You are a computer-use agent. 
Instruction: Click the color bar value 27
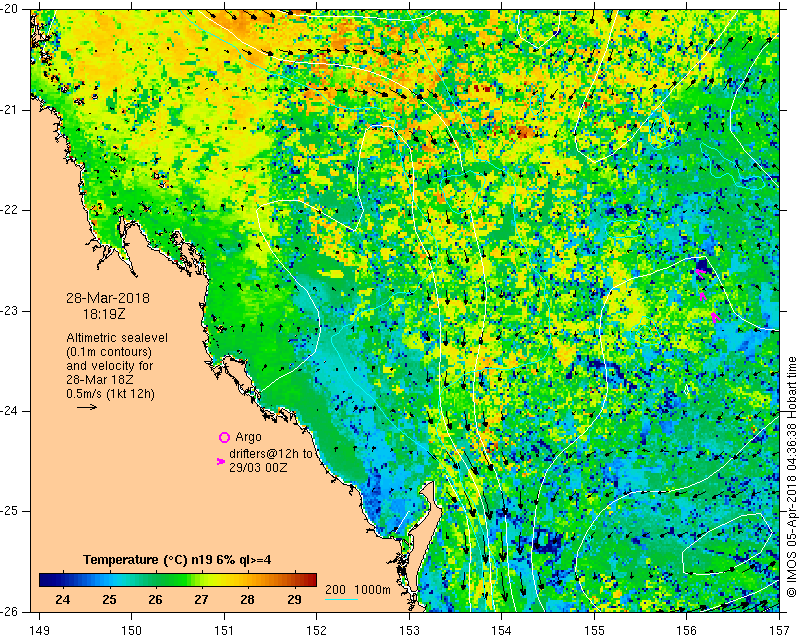click(201, 599)
